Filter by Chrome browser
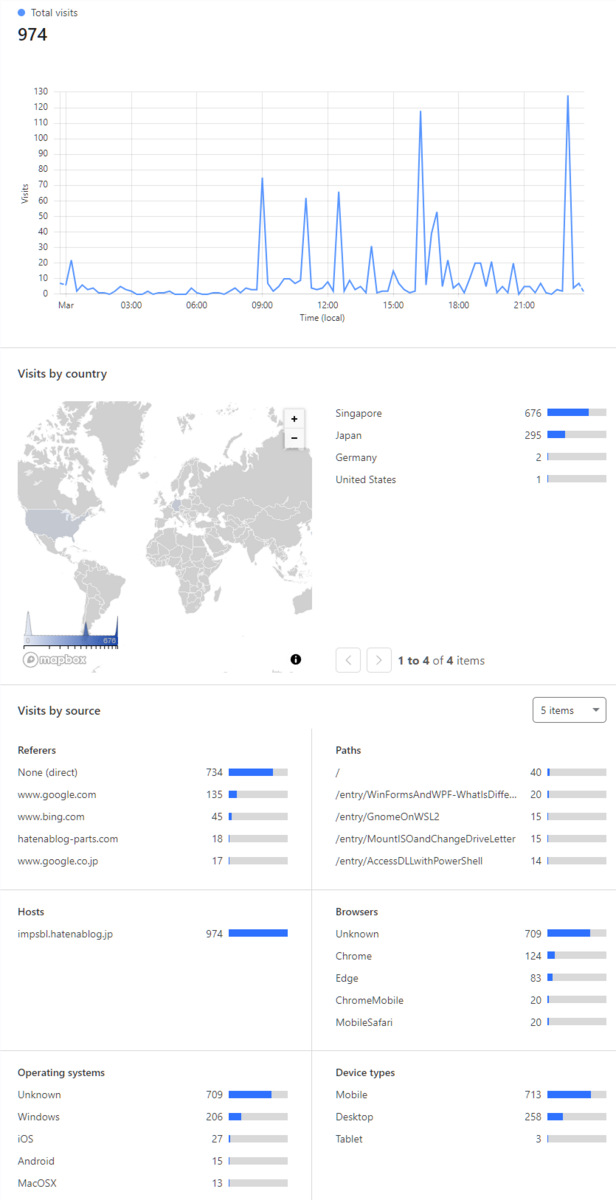Image resolution: width=616 pixels, height=1200 pixels. (x=471, y=956)
